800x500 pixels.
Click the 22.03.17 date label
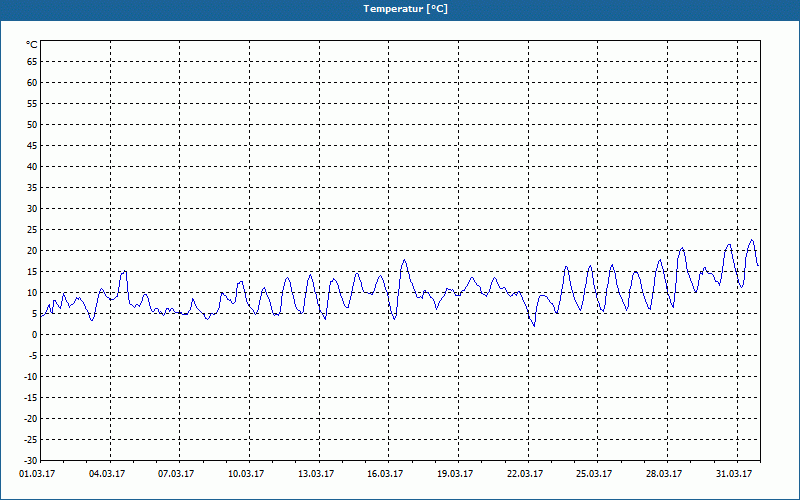tap(525, 474)
